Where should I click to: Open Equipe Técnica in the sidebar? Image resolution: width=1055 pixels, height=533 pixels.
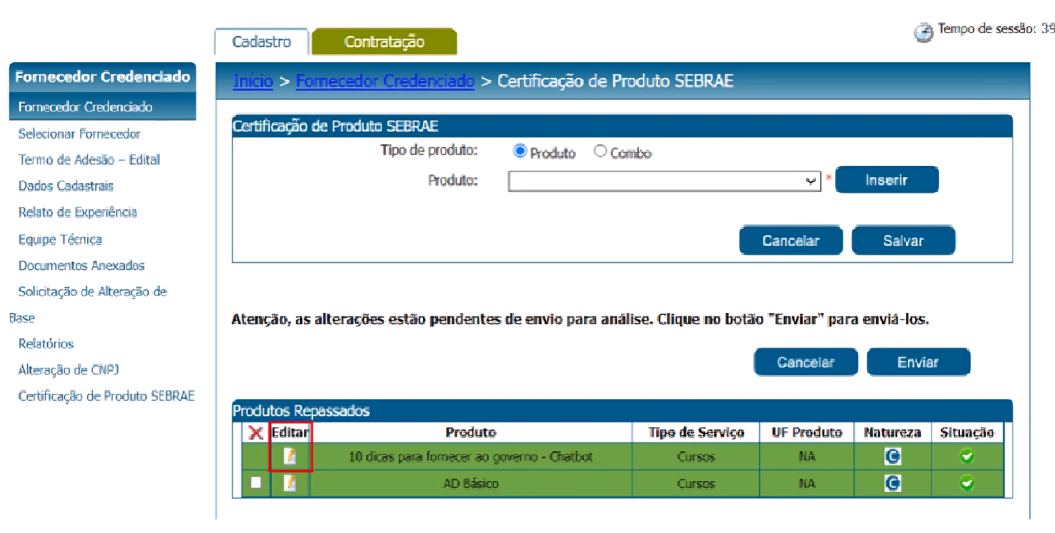click(60, 239)
